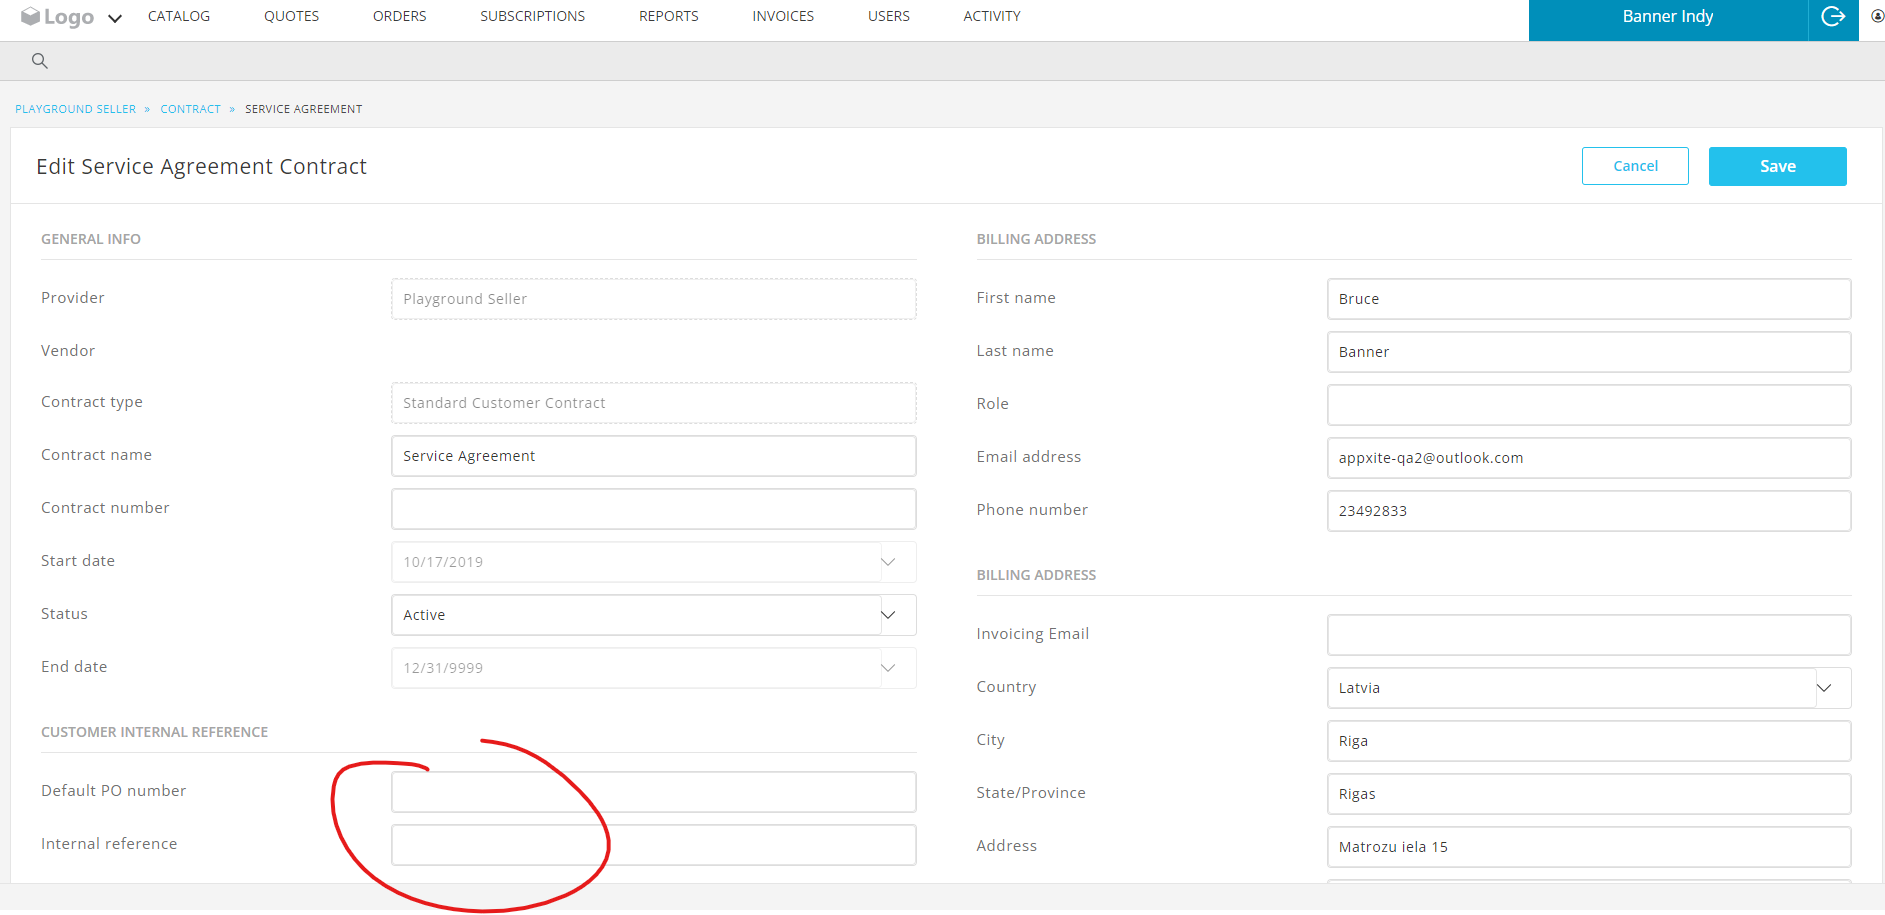1885x915 pixels.
Task: Open the End date dropdown
Action: [653, 668]
